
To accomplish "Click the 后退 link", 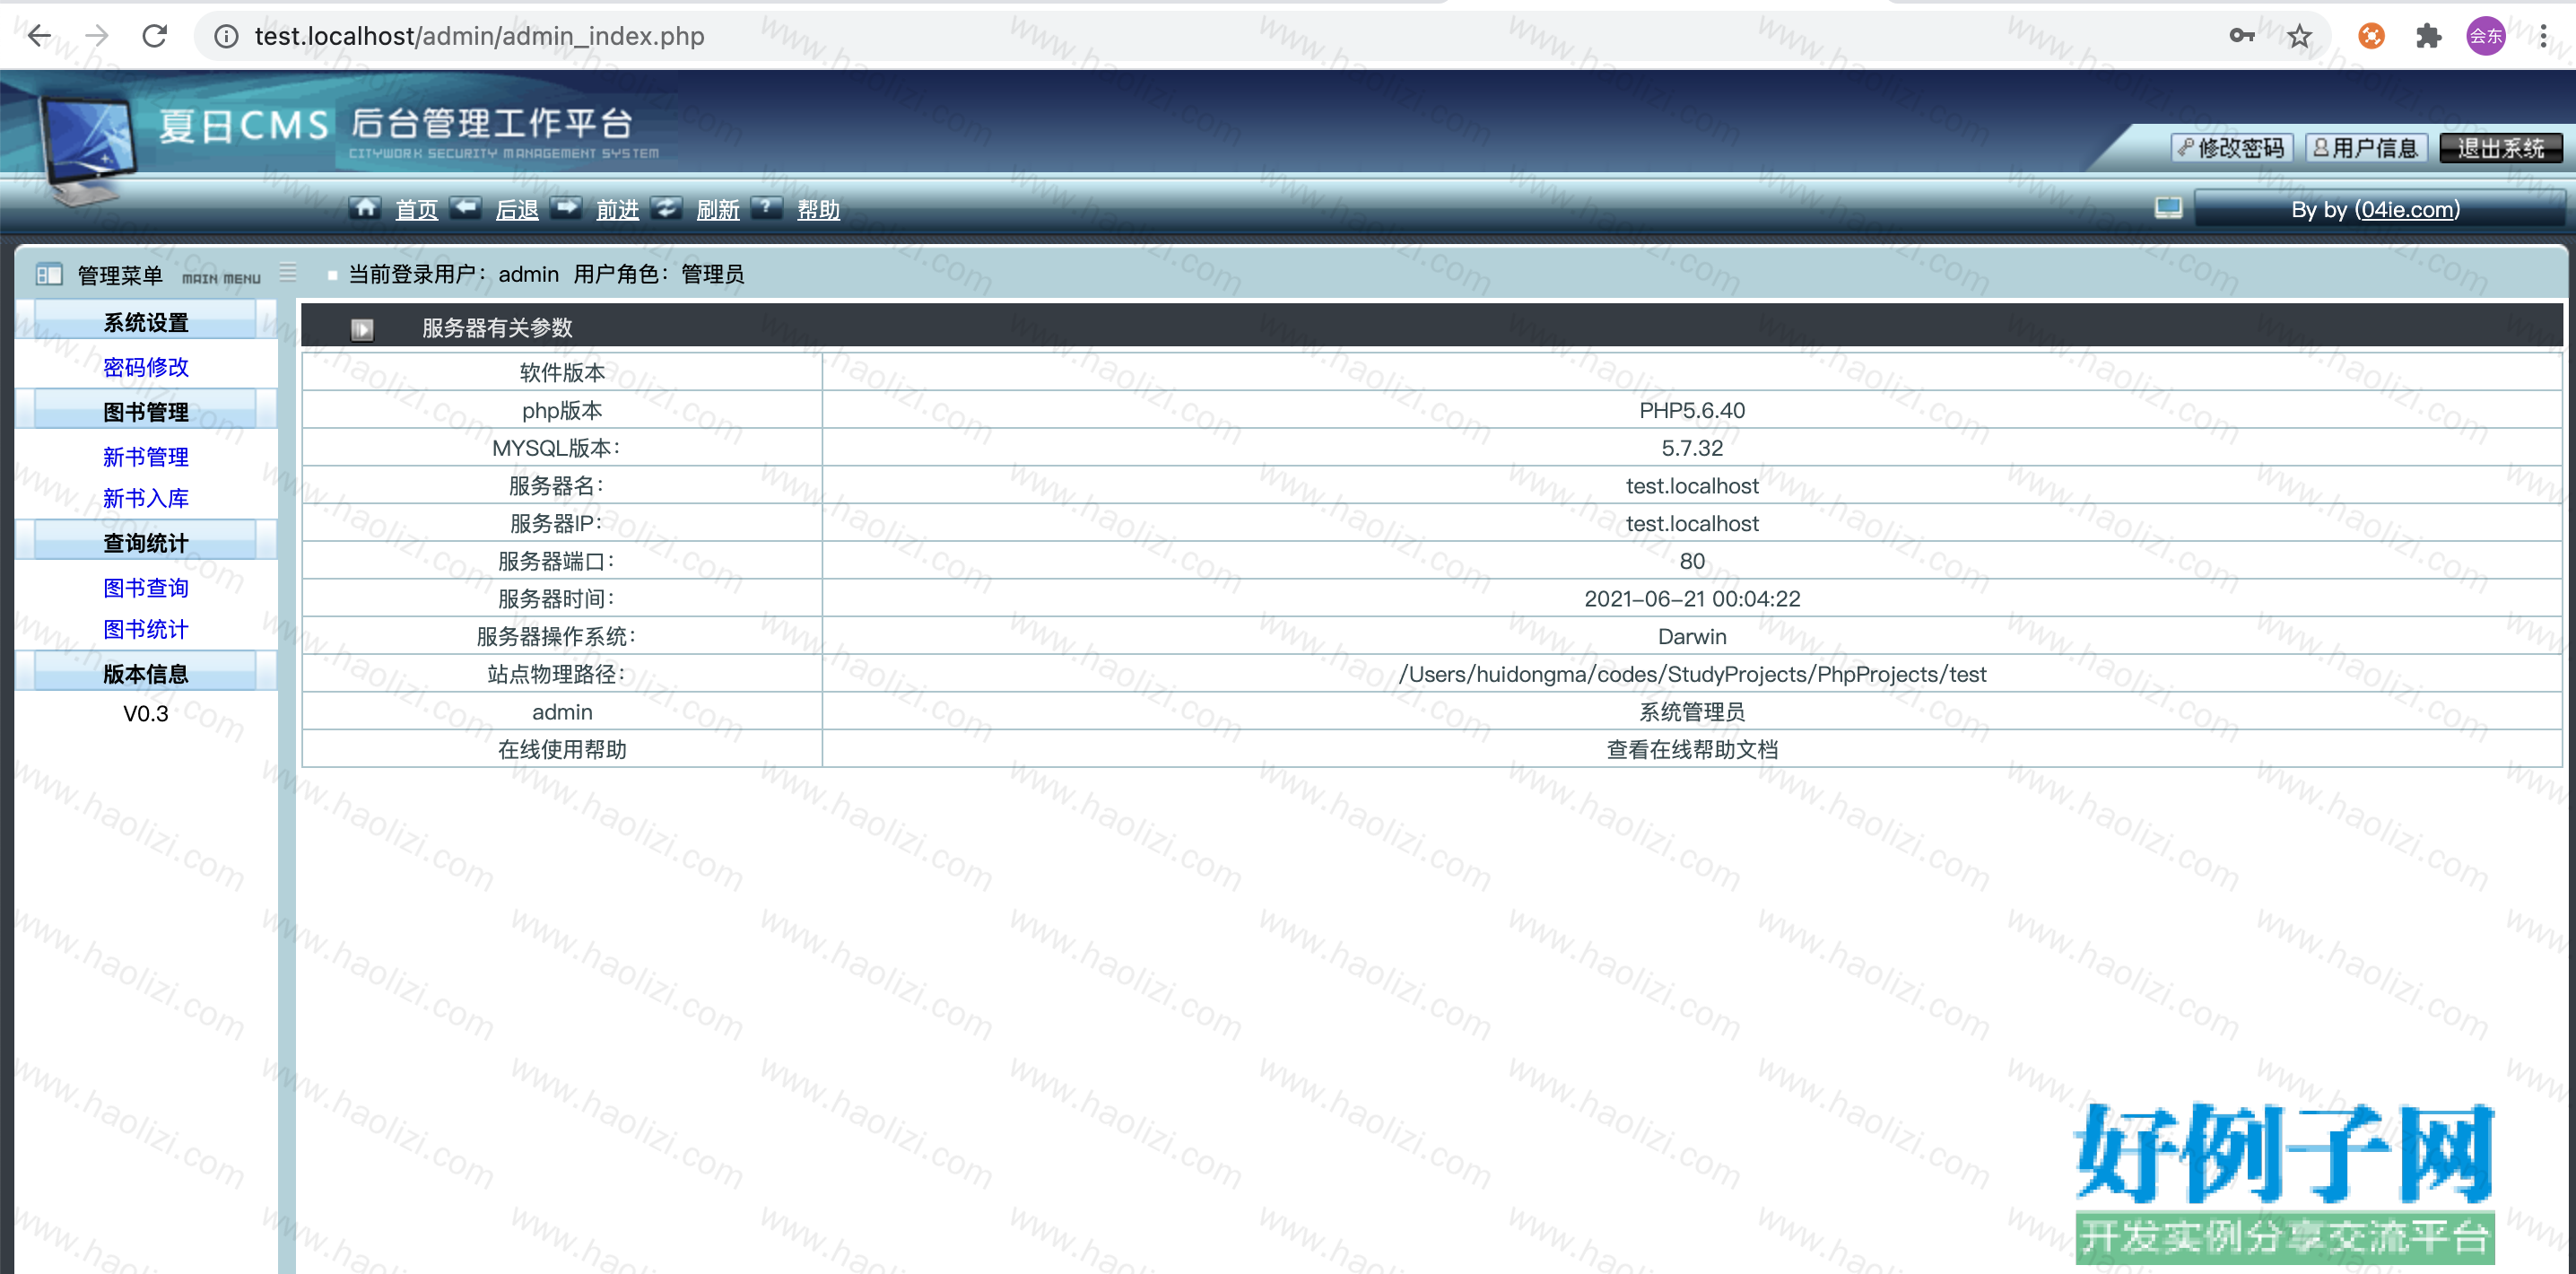I will (x=517, y=209).
